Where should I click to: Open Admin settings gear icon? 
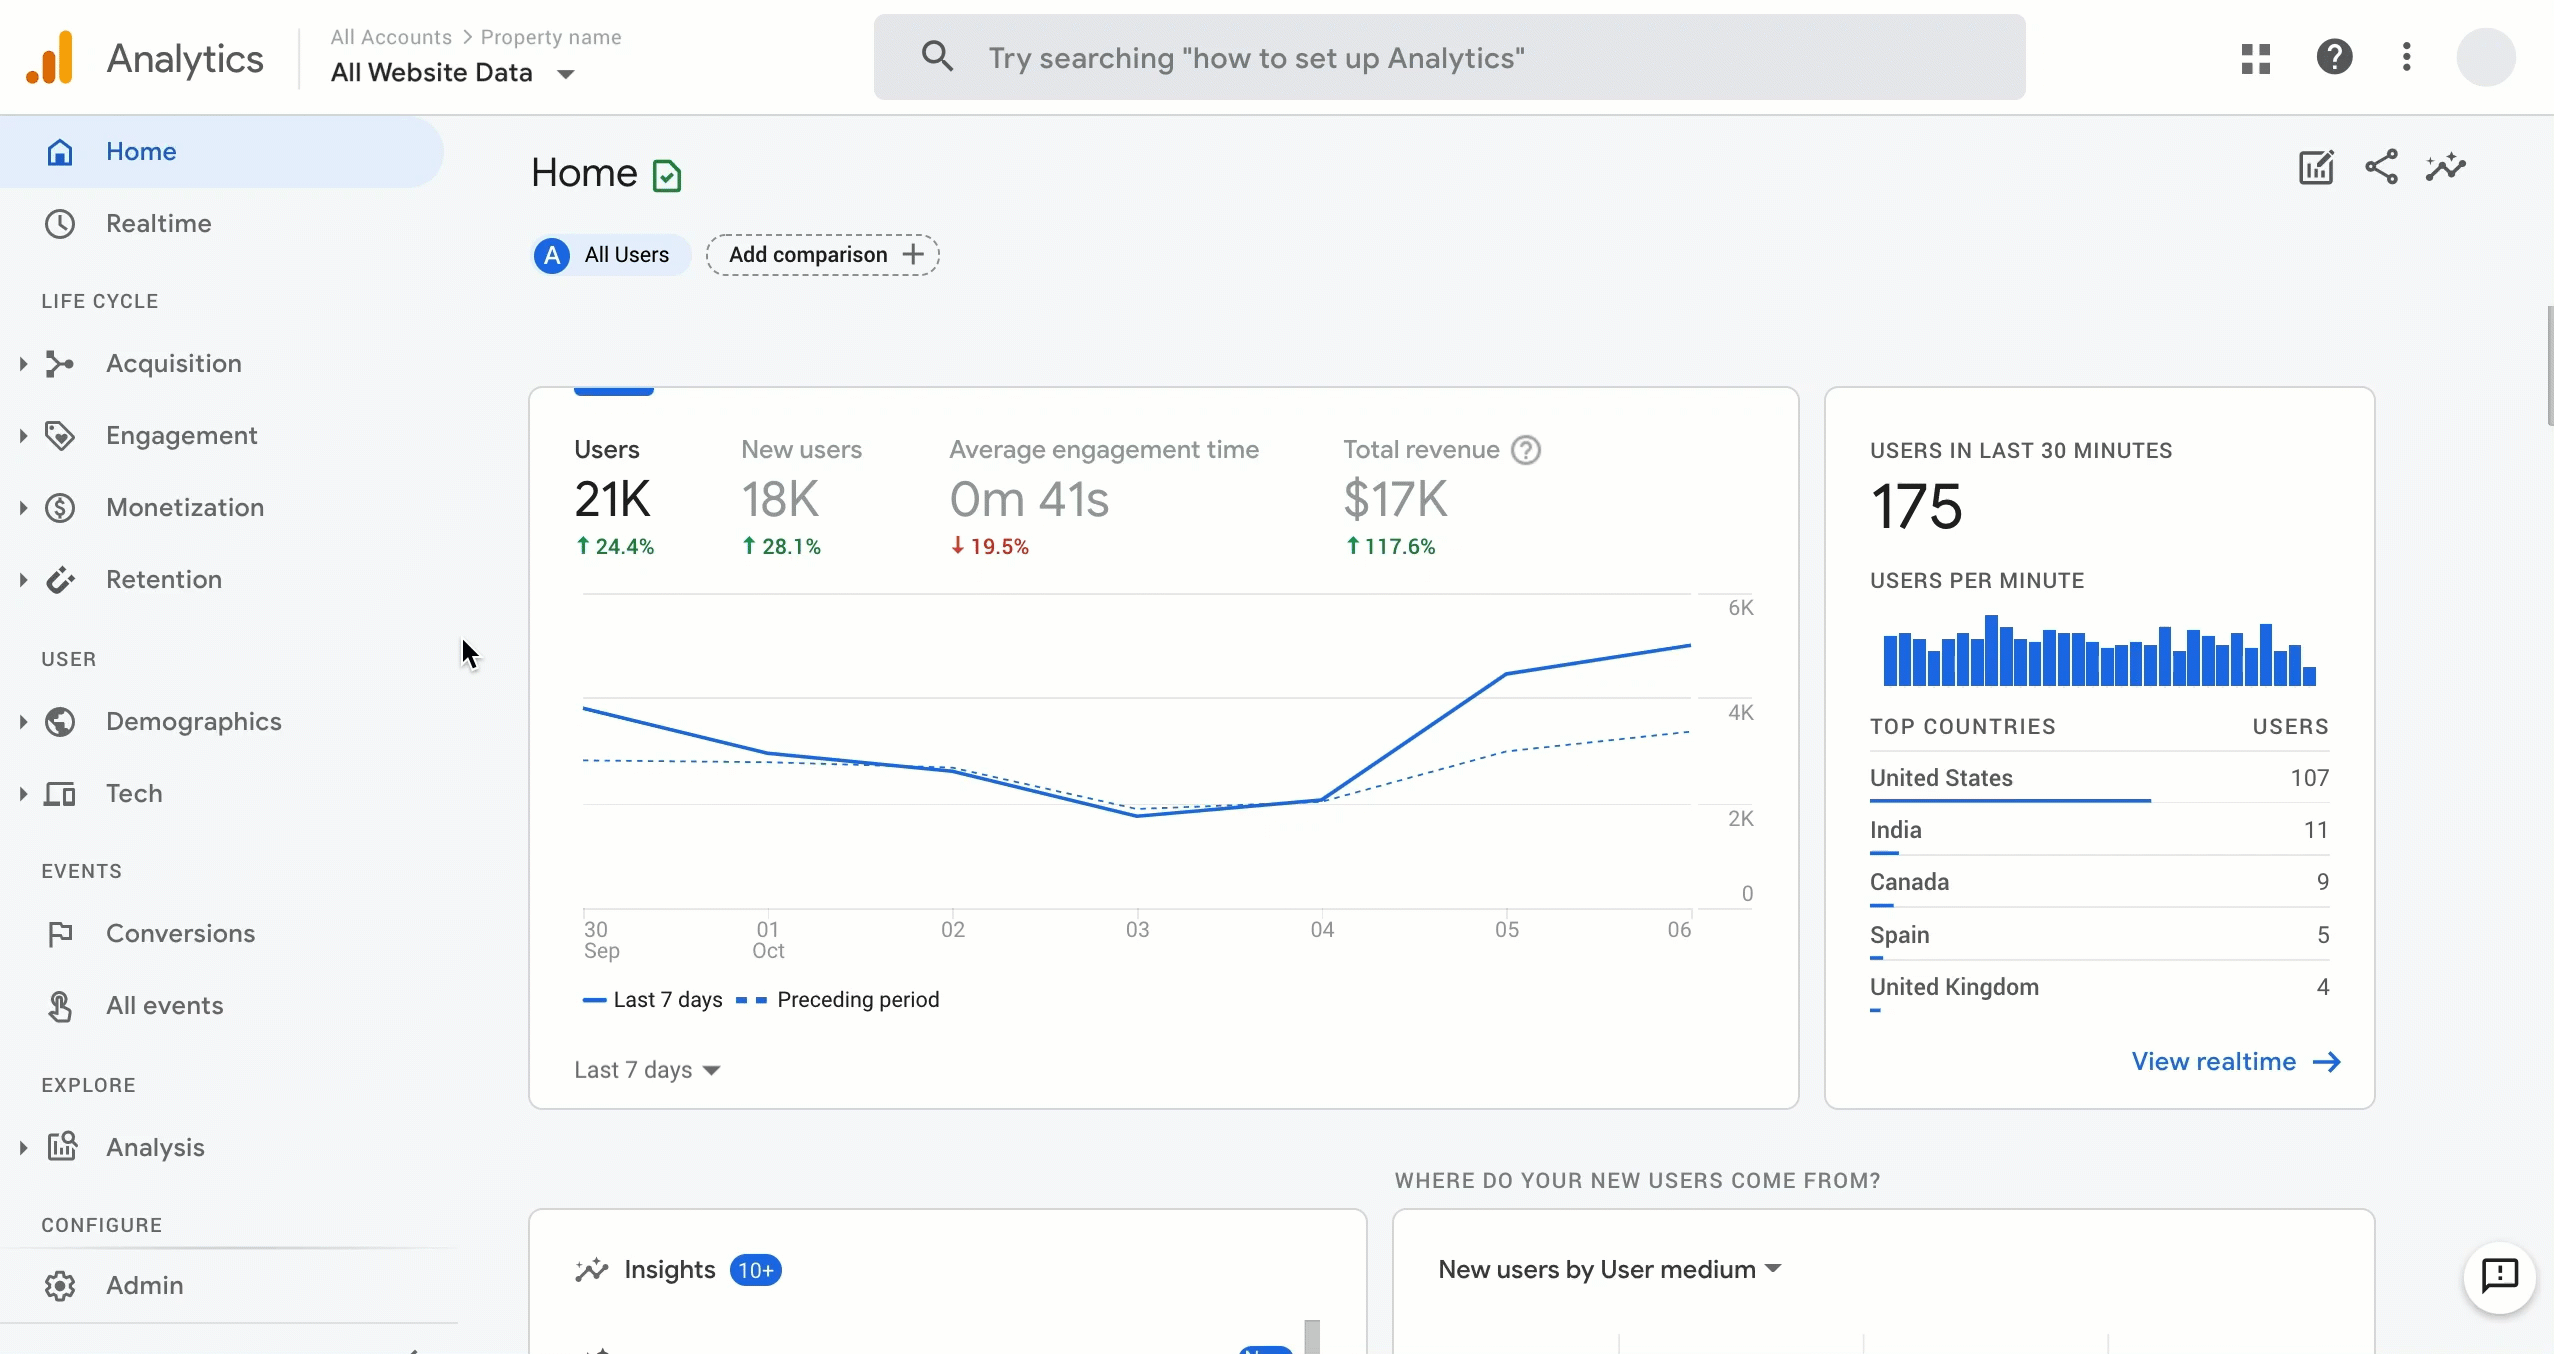point(59,1285)
